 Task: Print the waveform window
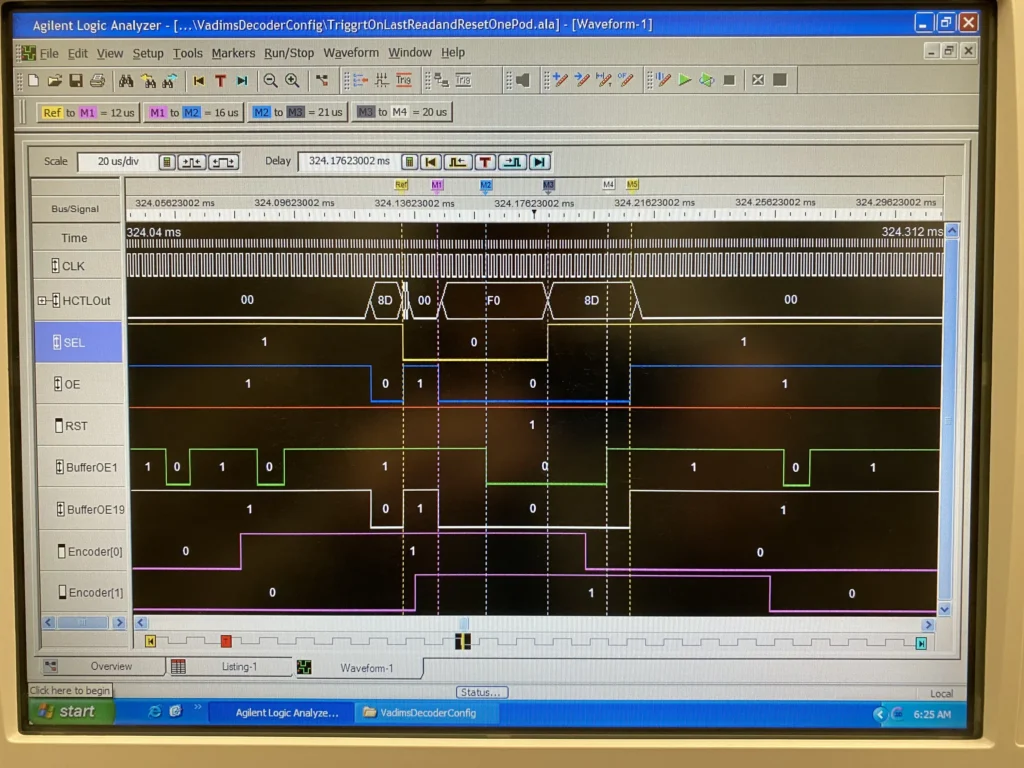pyautogui.click(x=97, y=80)
